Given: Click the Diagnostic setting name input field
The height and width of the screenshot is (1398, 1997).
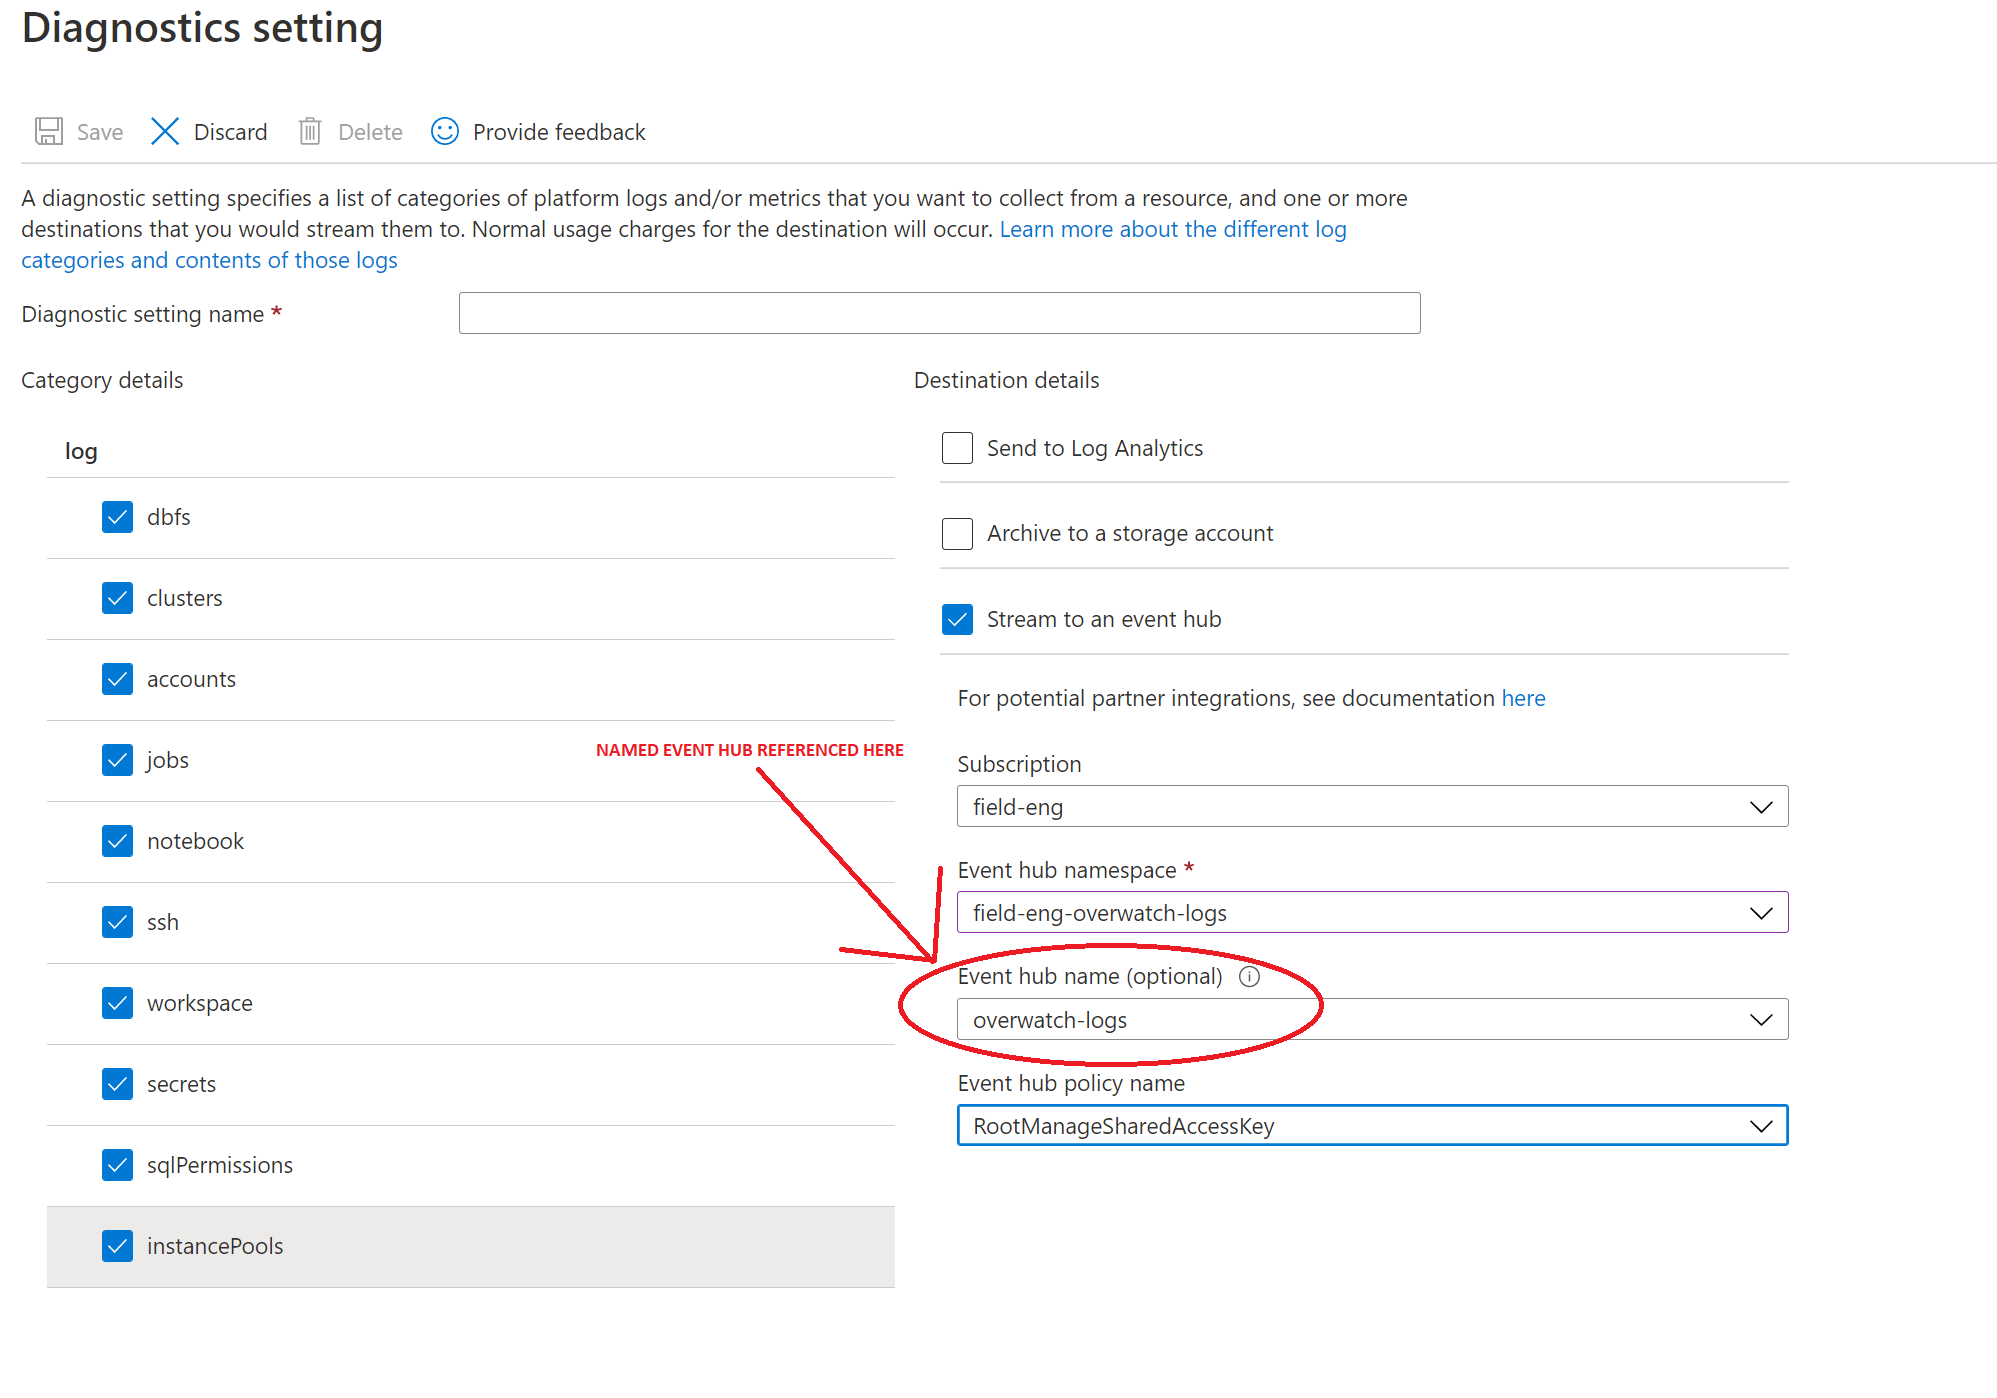Looking at the screenshot, I should tap(939, 313).
